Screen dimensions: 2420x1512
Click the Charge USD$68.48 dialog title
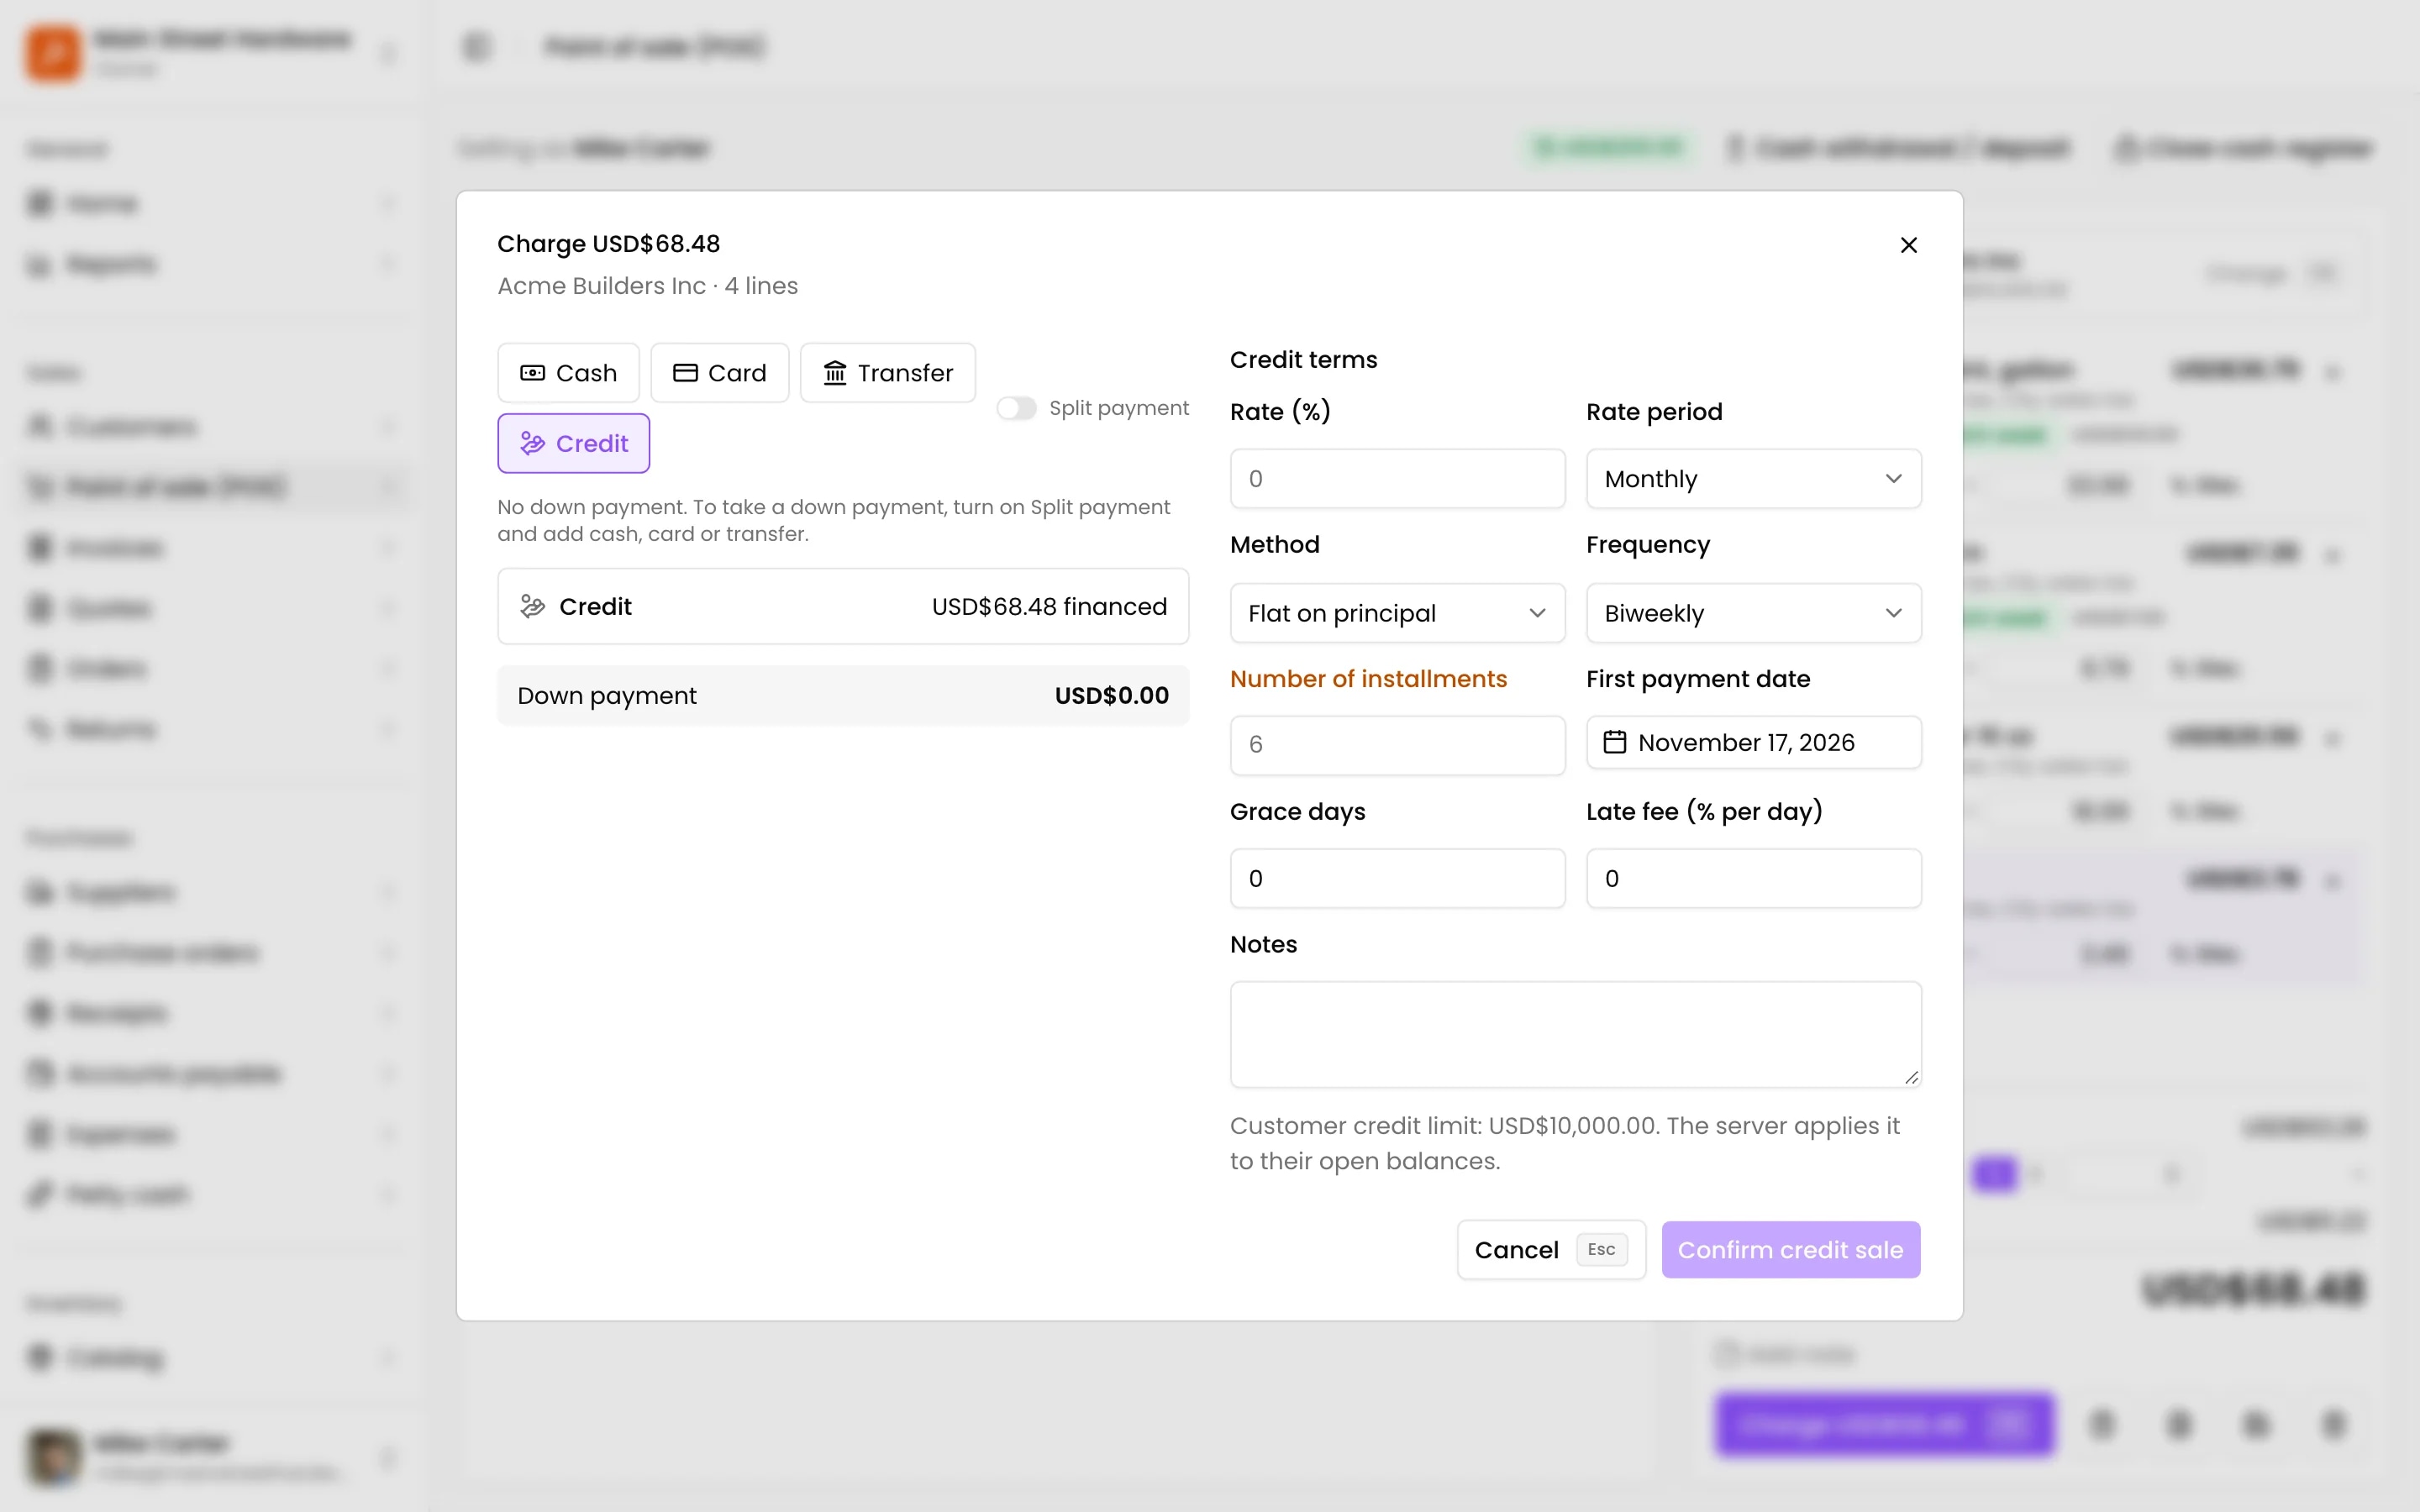[608, 244]
